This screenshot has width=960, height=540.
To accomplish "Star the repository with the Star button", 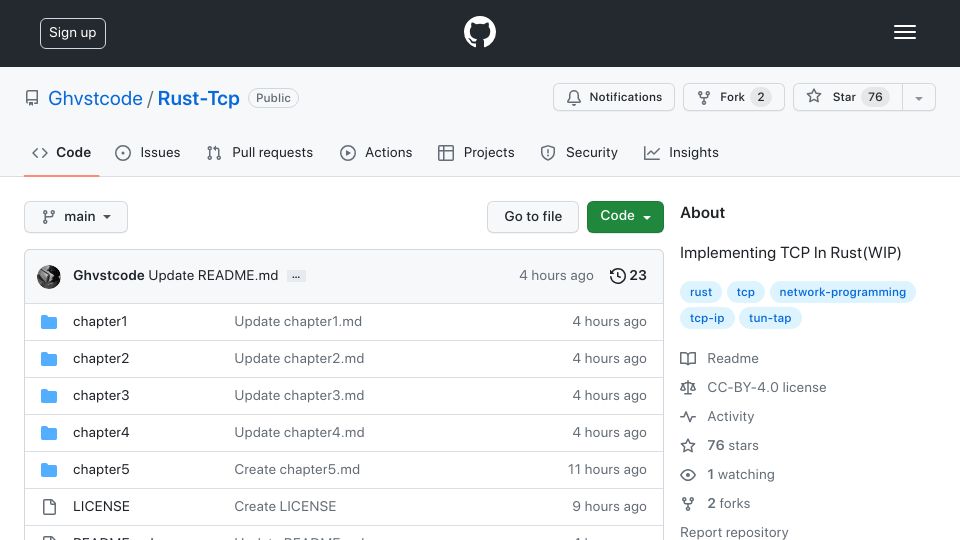I will tap(847, 97).
